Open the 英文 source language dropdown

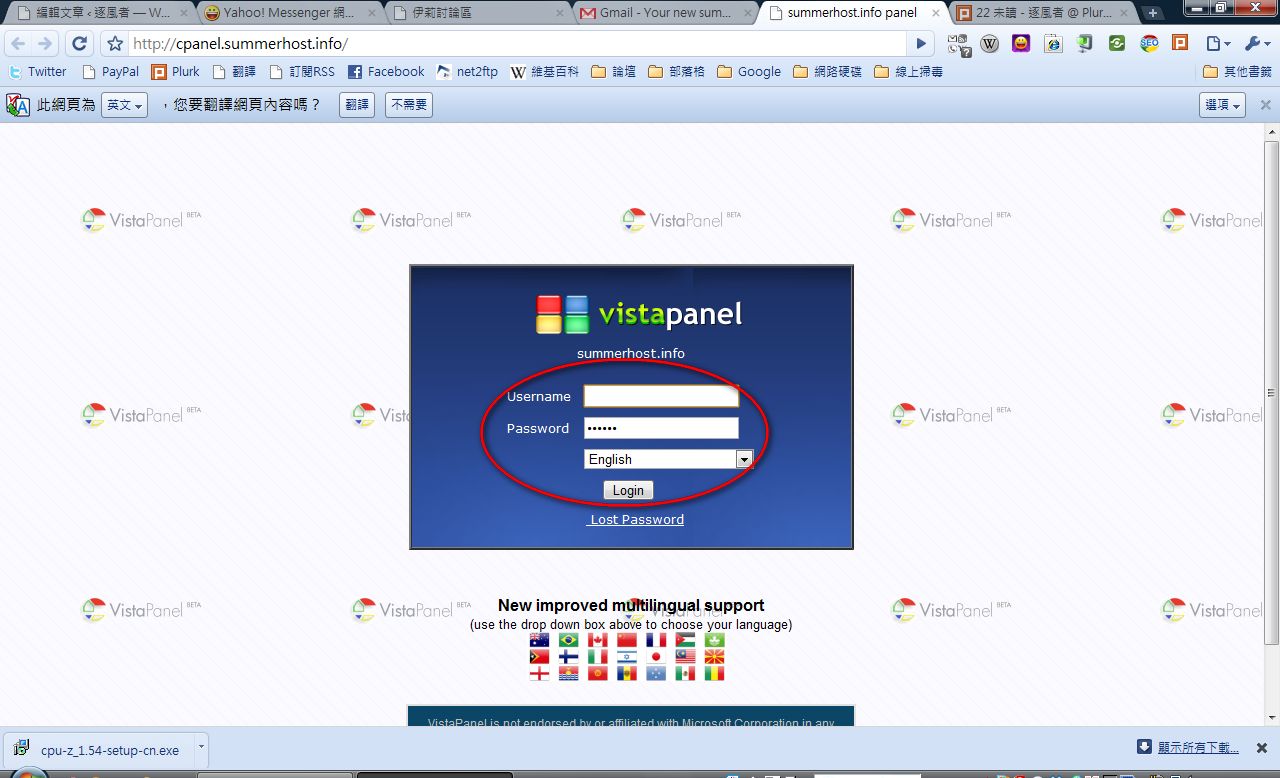[125, 105]
